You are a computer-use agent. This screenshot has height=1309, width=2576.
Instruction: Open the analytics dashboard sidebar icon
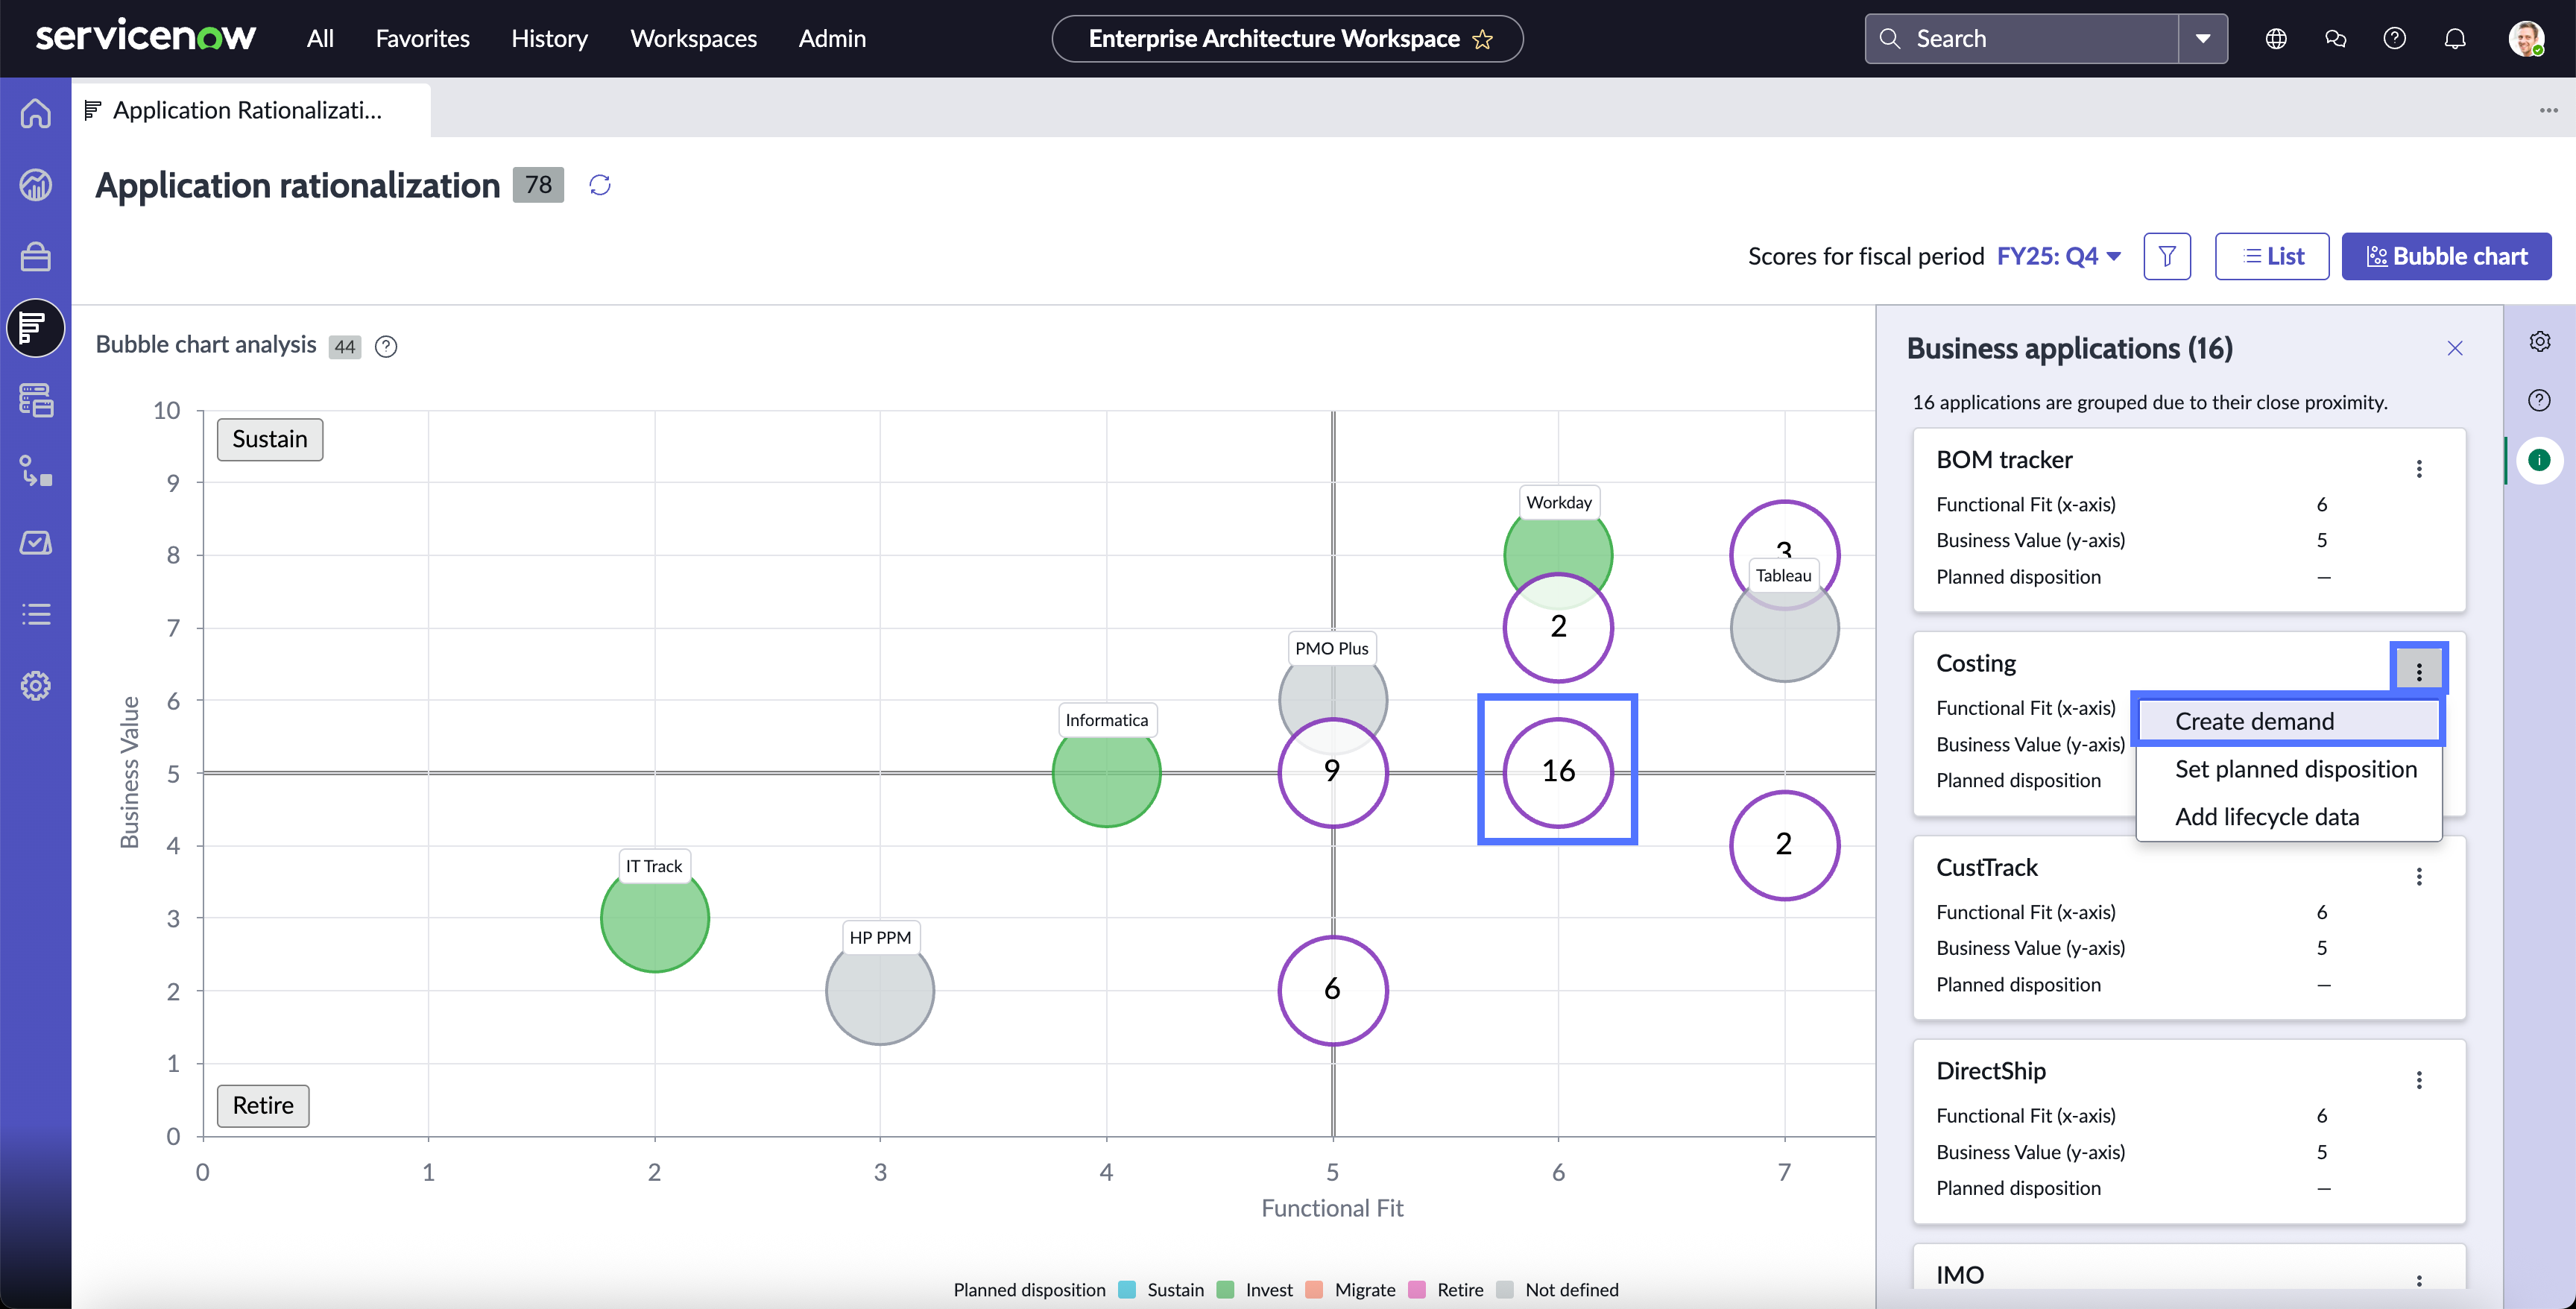[x=36, y=185]
